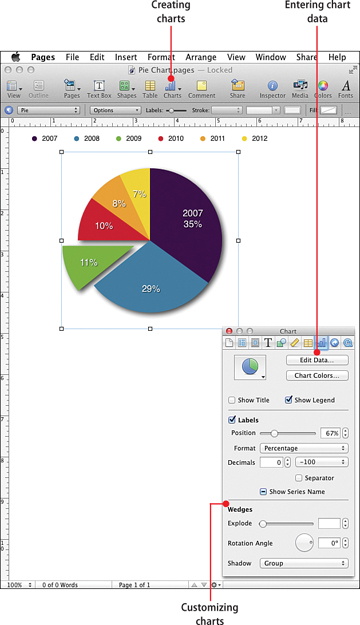Image resolution: width=360 pixels, height=625 pixels.
Task: Open the chart type picker in the inspector
Action: (x=250, y=367)
